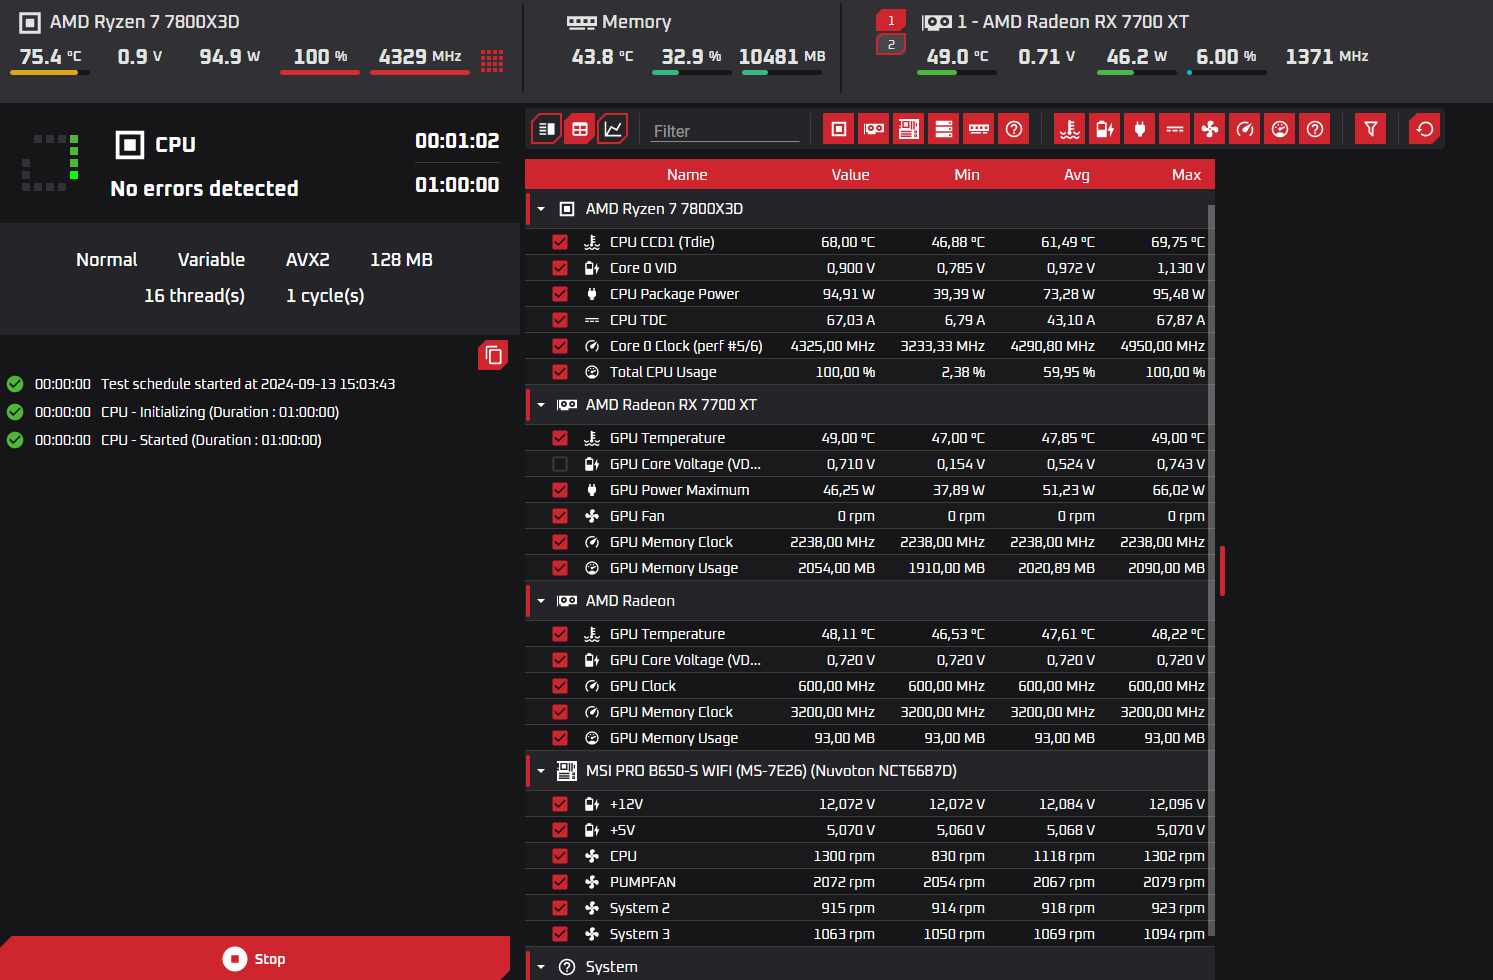Uncheck the Total CPU Usage checkbox
1493x980 pixels.
pos(560,372)
